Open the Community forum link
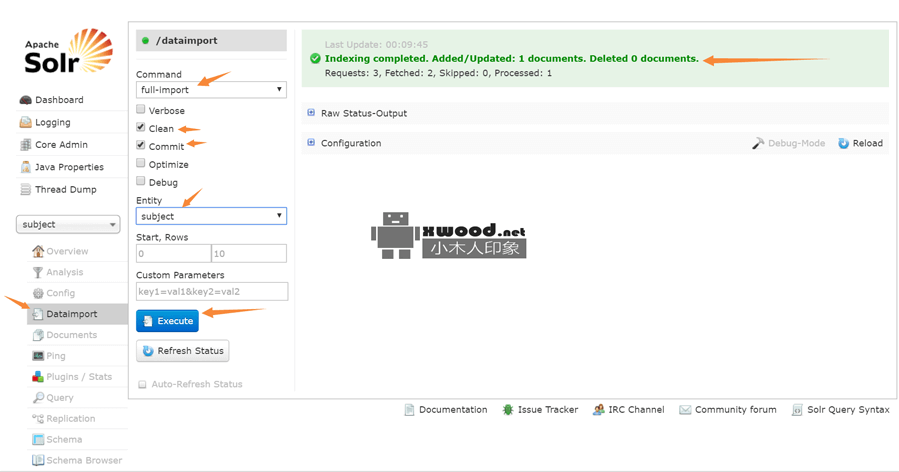Viewport: 899px width, 472px height. (736, 410)
